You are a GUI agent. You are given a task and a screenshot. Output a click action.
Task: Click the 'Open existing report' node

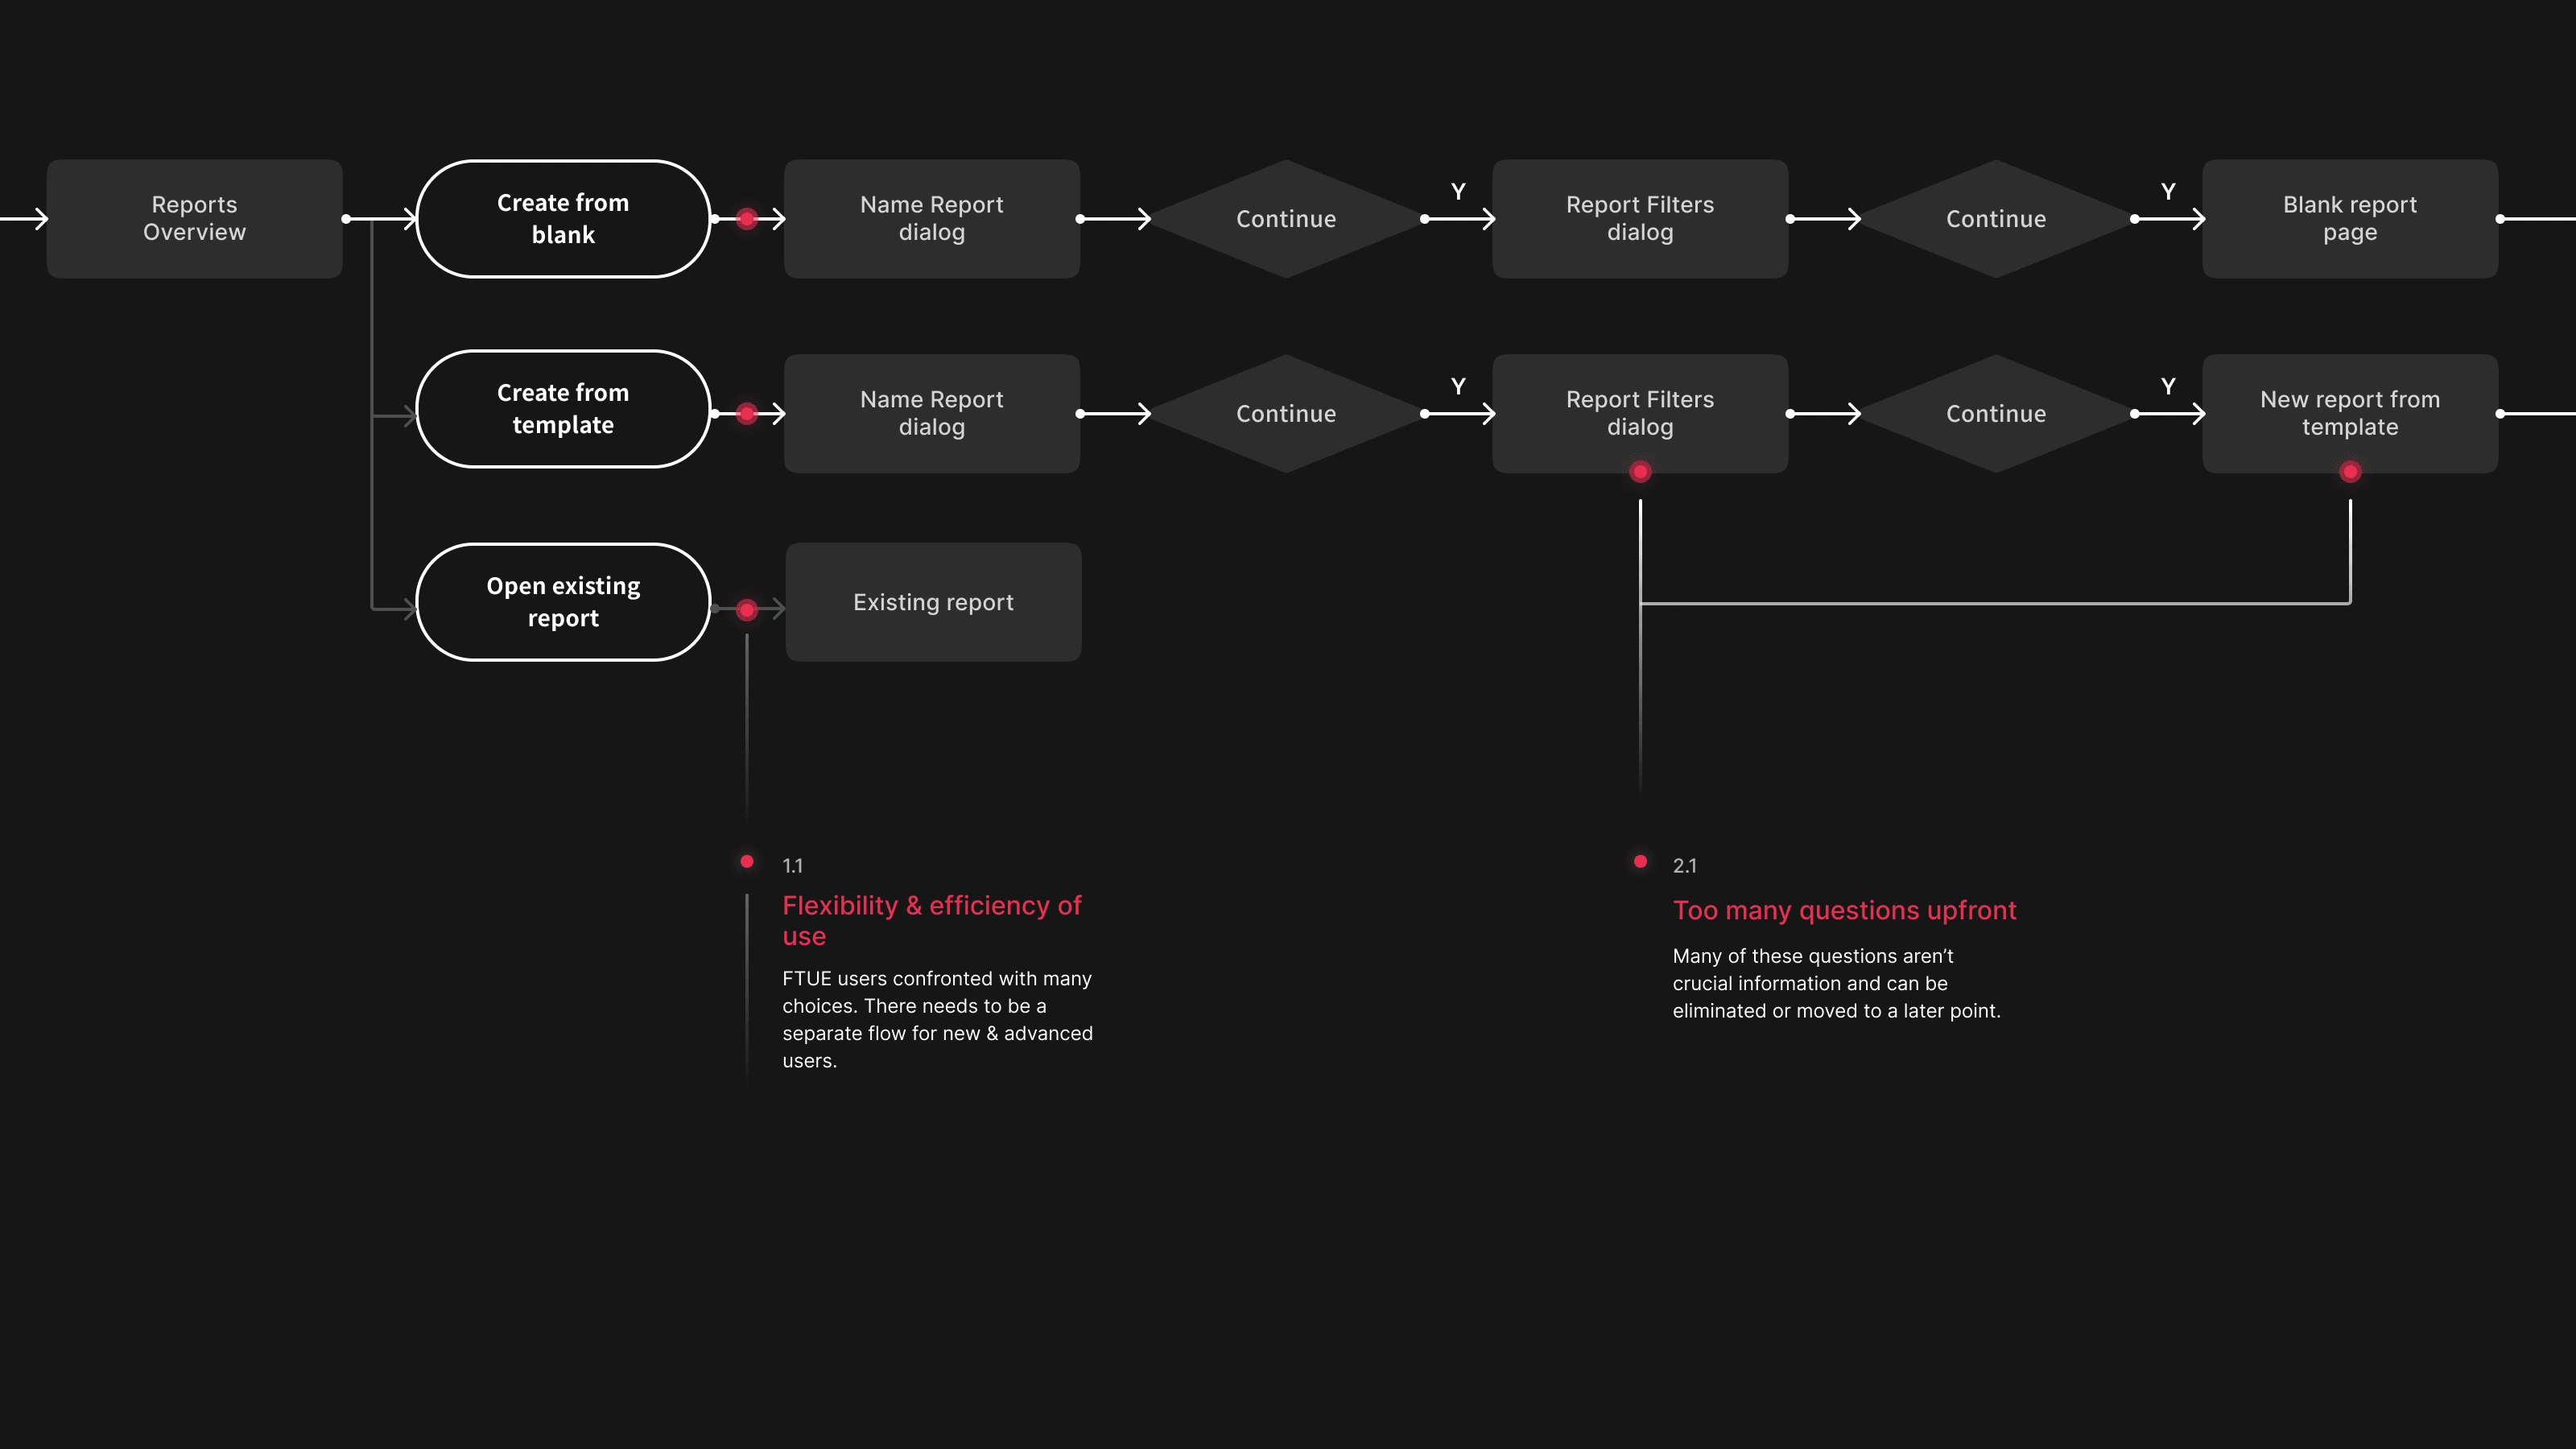tap(563, 601)
